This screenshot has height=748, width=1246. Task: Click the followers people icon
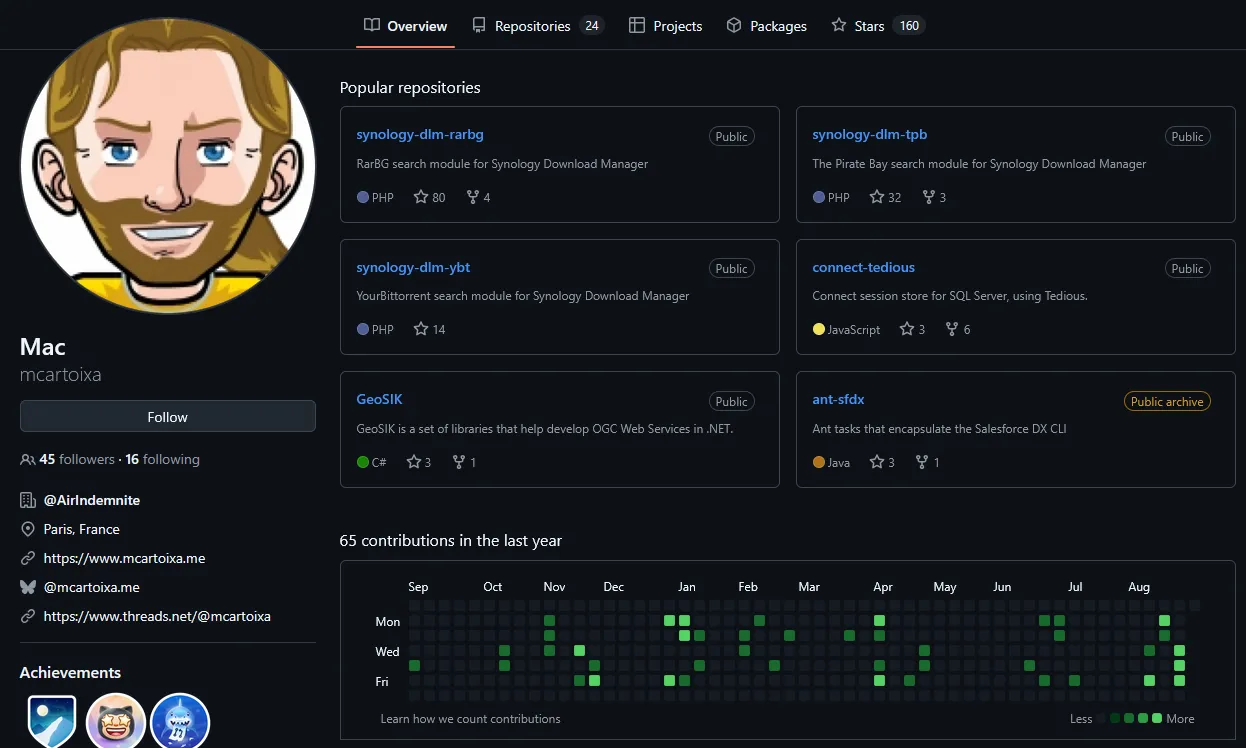30,459
